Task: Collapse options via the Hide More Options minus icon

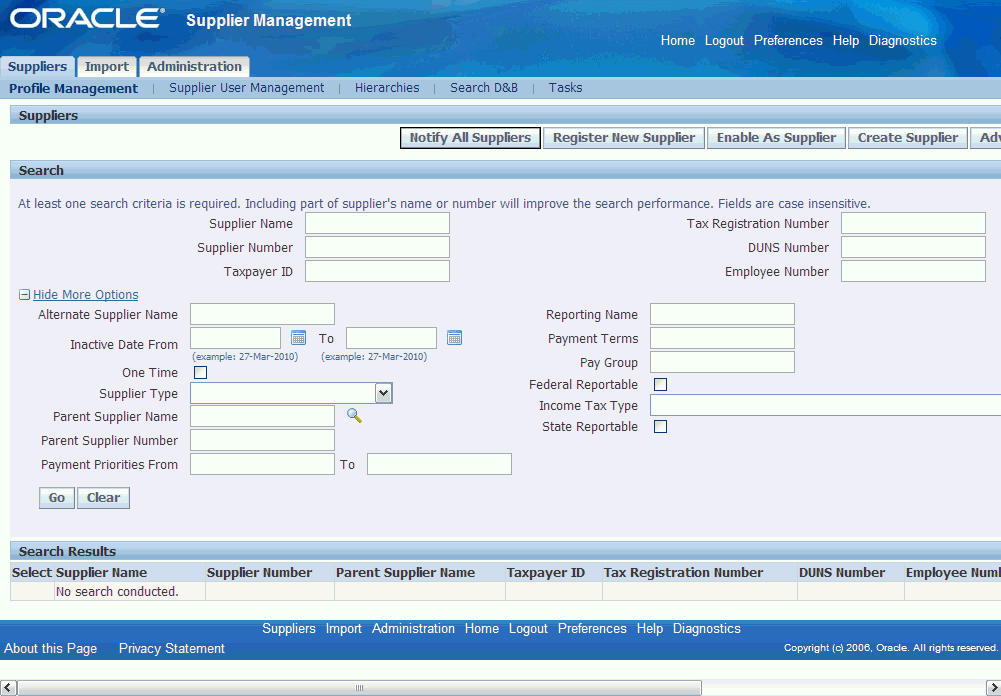Action: pyautogui.click(x=24, y=294)
